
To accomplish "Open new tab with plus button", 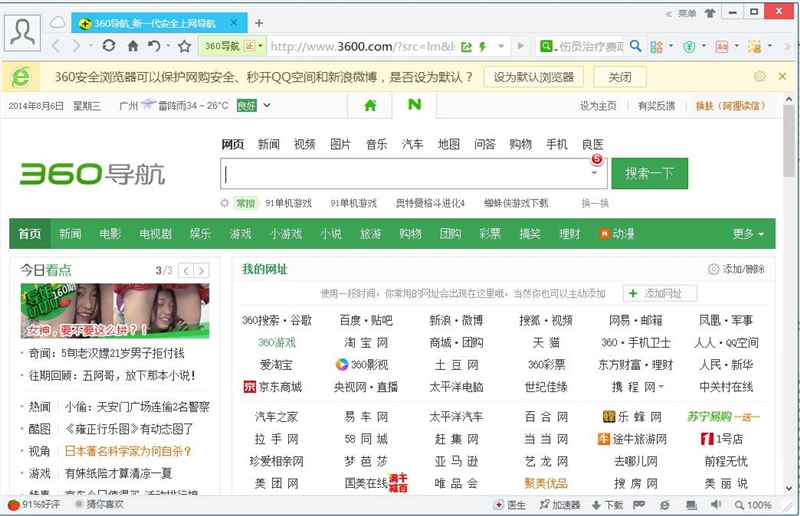I will click(x=259, y=23).
